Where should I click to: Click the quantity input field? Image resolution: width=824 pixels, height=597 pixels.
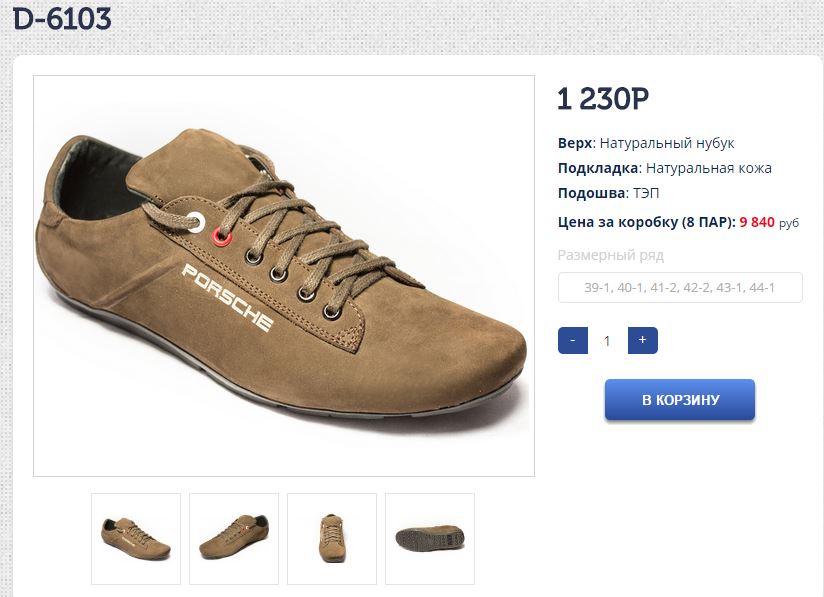(x=607, y=341)
